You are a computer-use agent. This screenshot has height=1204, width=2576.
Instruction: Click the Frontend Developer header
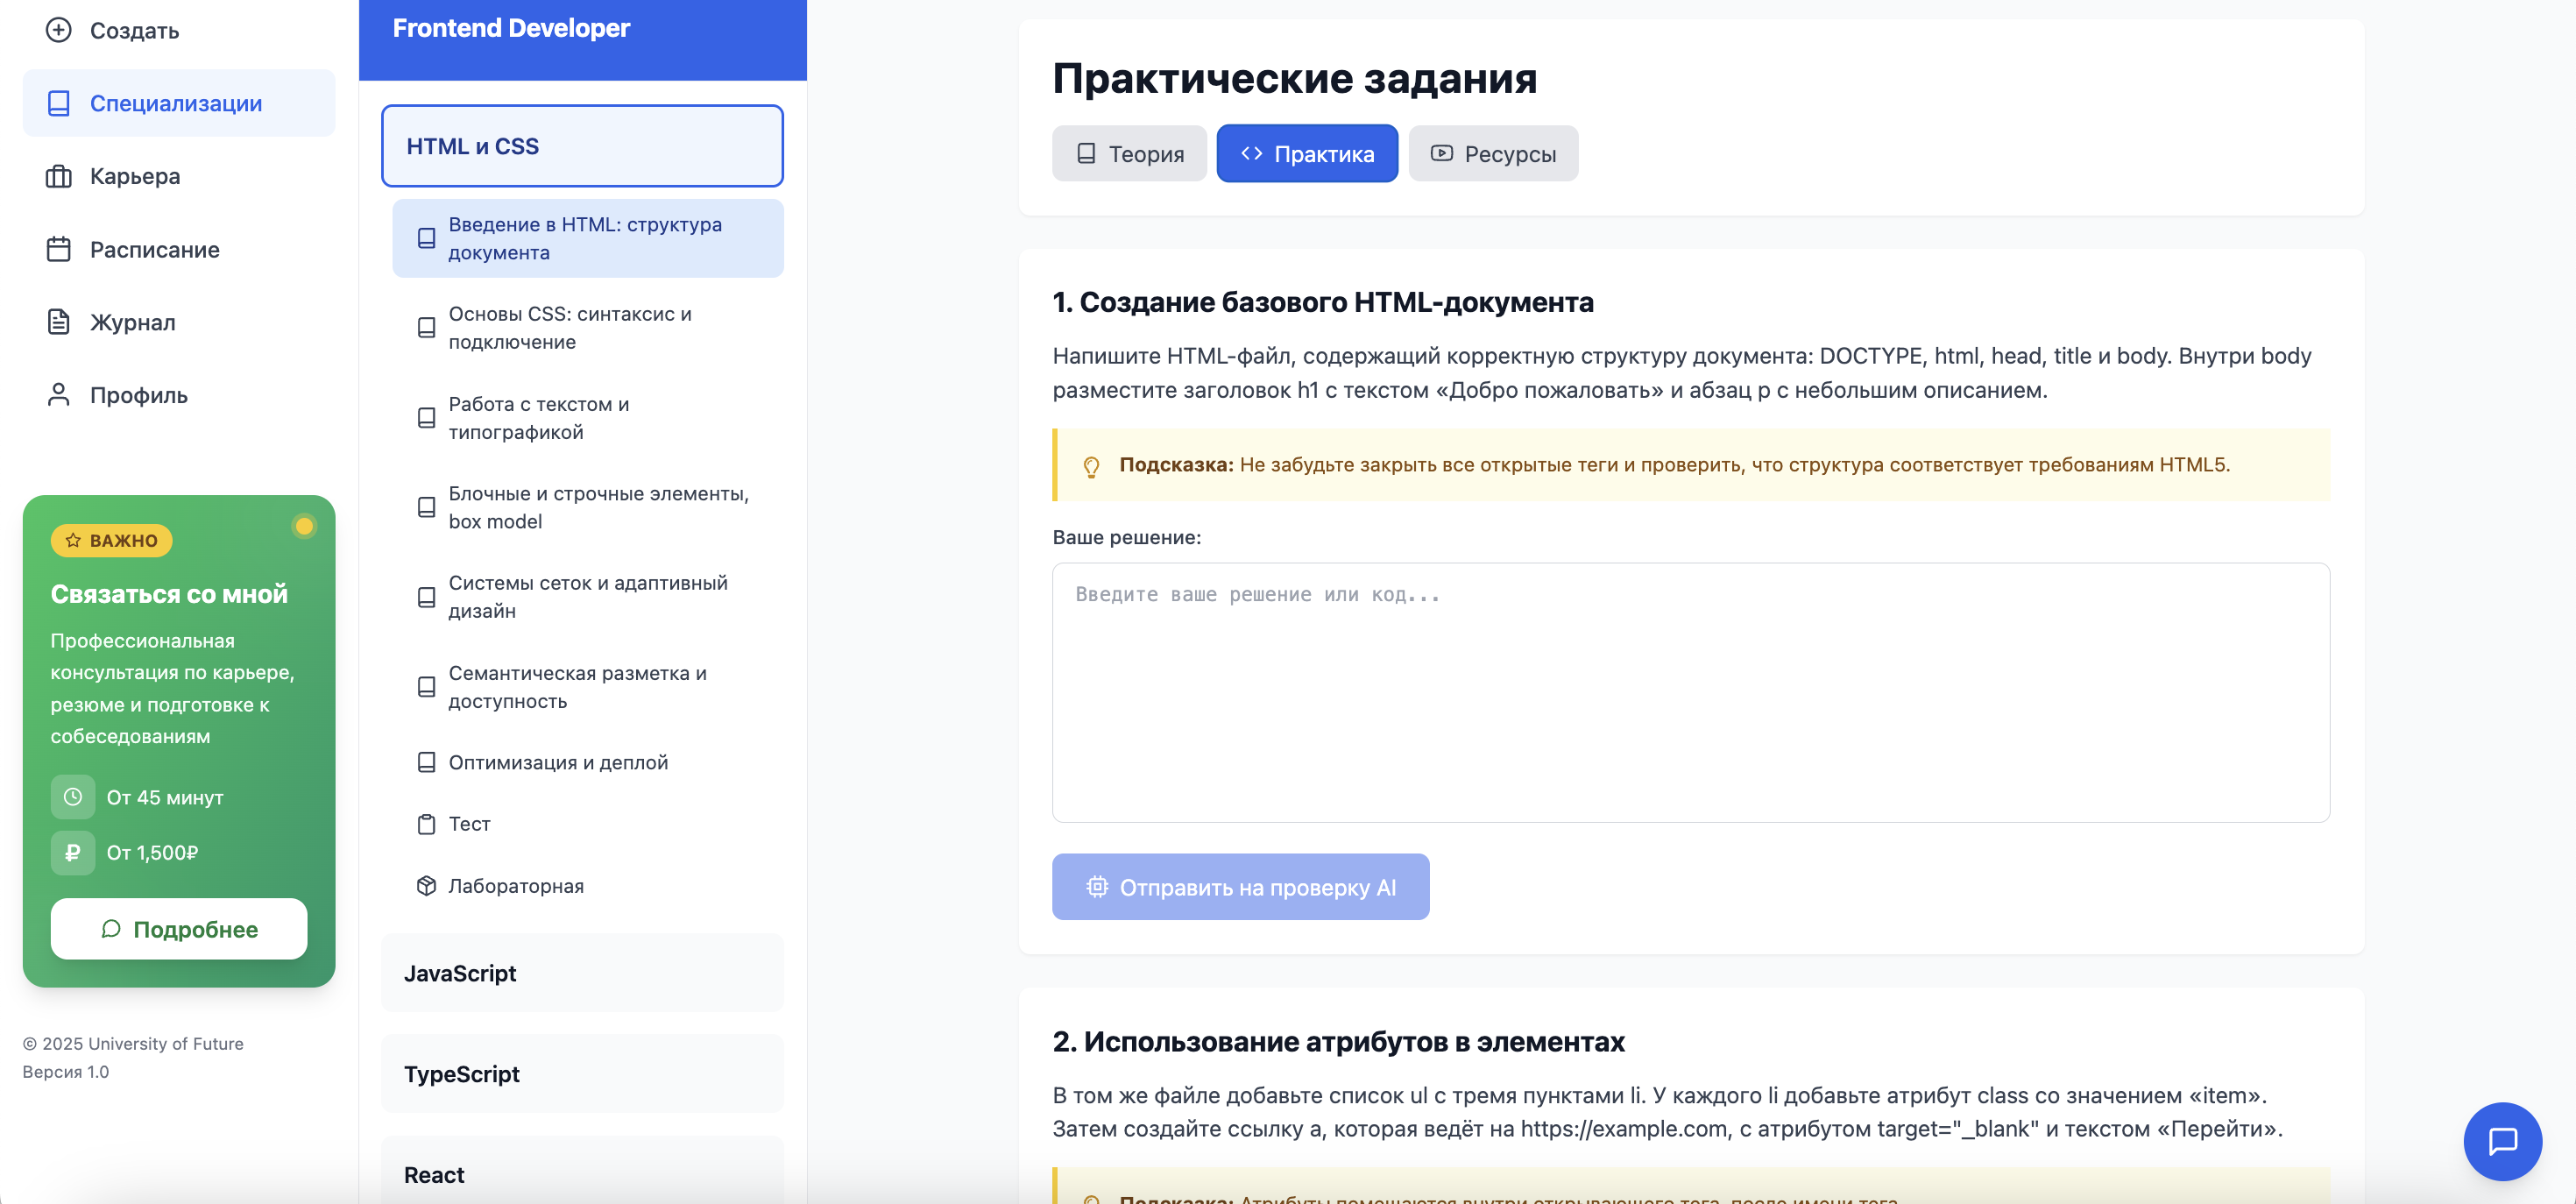[511, 28]
